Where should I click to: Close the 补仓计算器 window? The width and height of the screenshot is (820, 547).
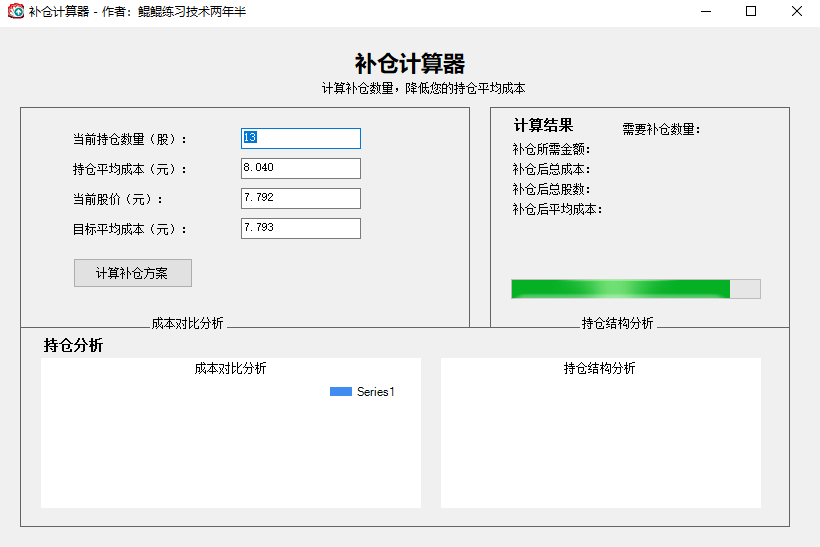(x=797, y=12)
